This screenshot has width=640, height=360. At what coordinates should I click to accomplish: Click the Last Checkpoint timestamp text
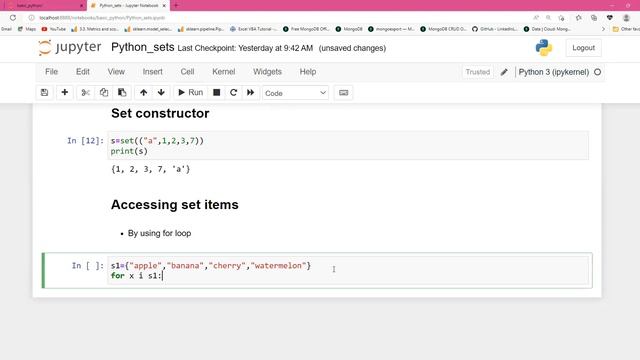click(245, 48)
